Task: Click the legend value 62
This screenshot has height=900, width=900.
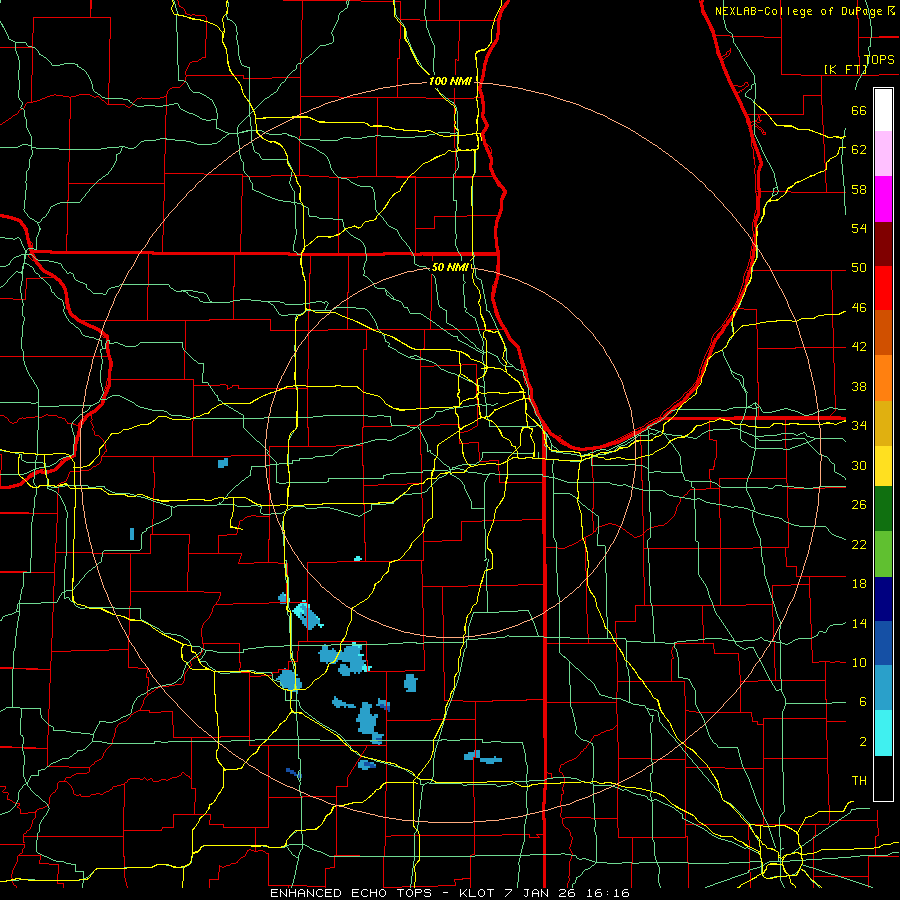Action: point(859,150)
